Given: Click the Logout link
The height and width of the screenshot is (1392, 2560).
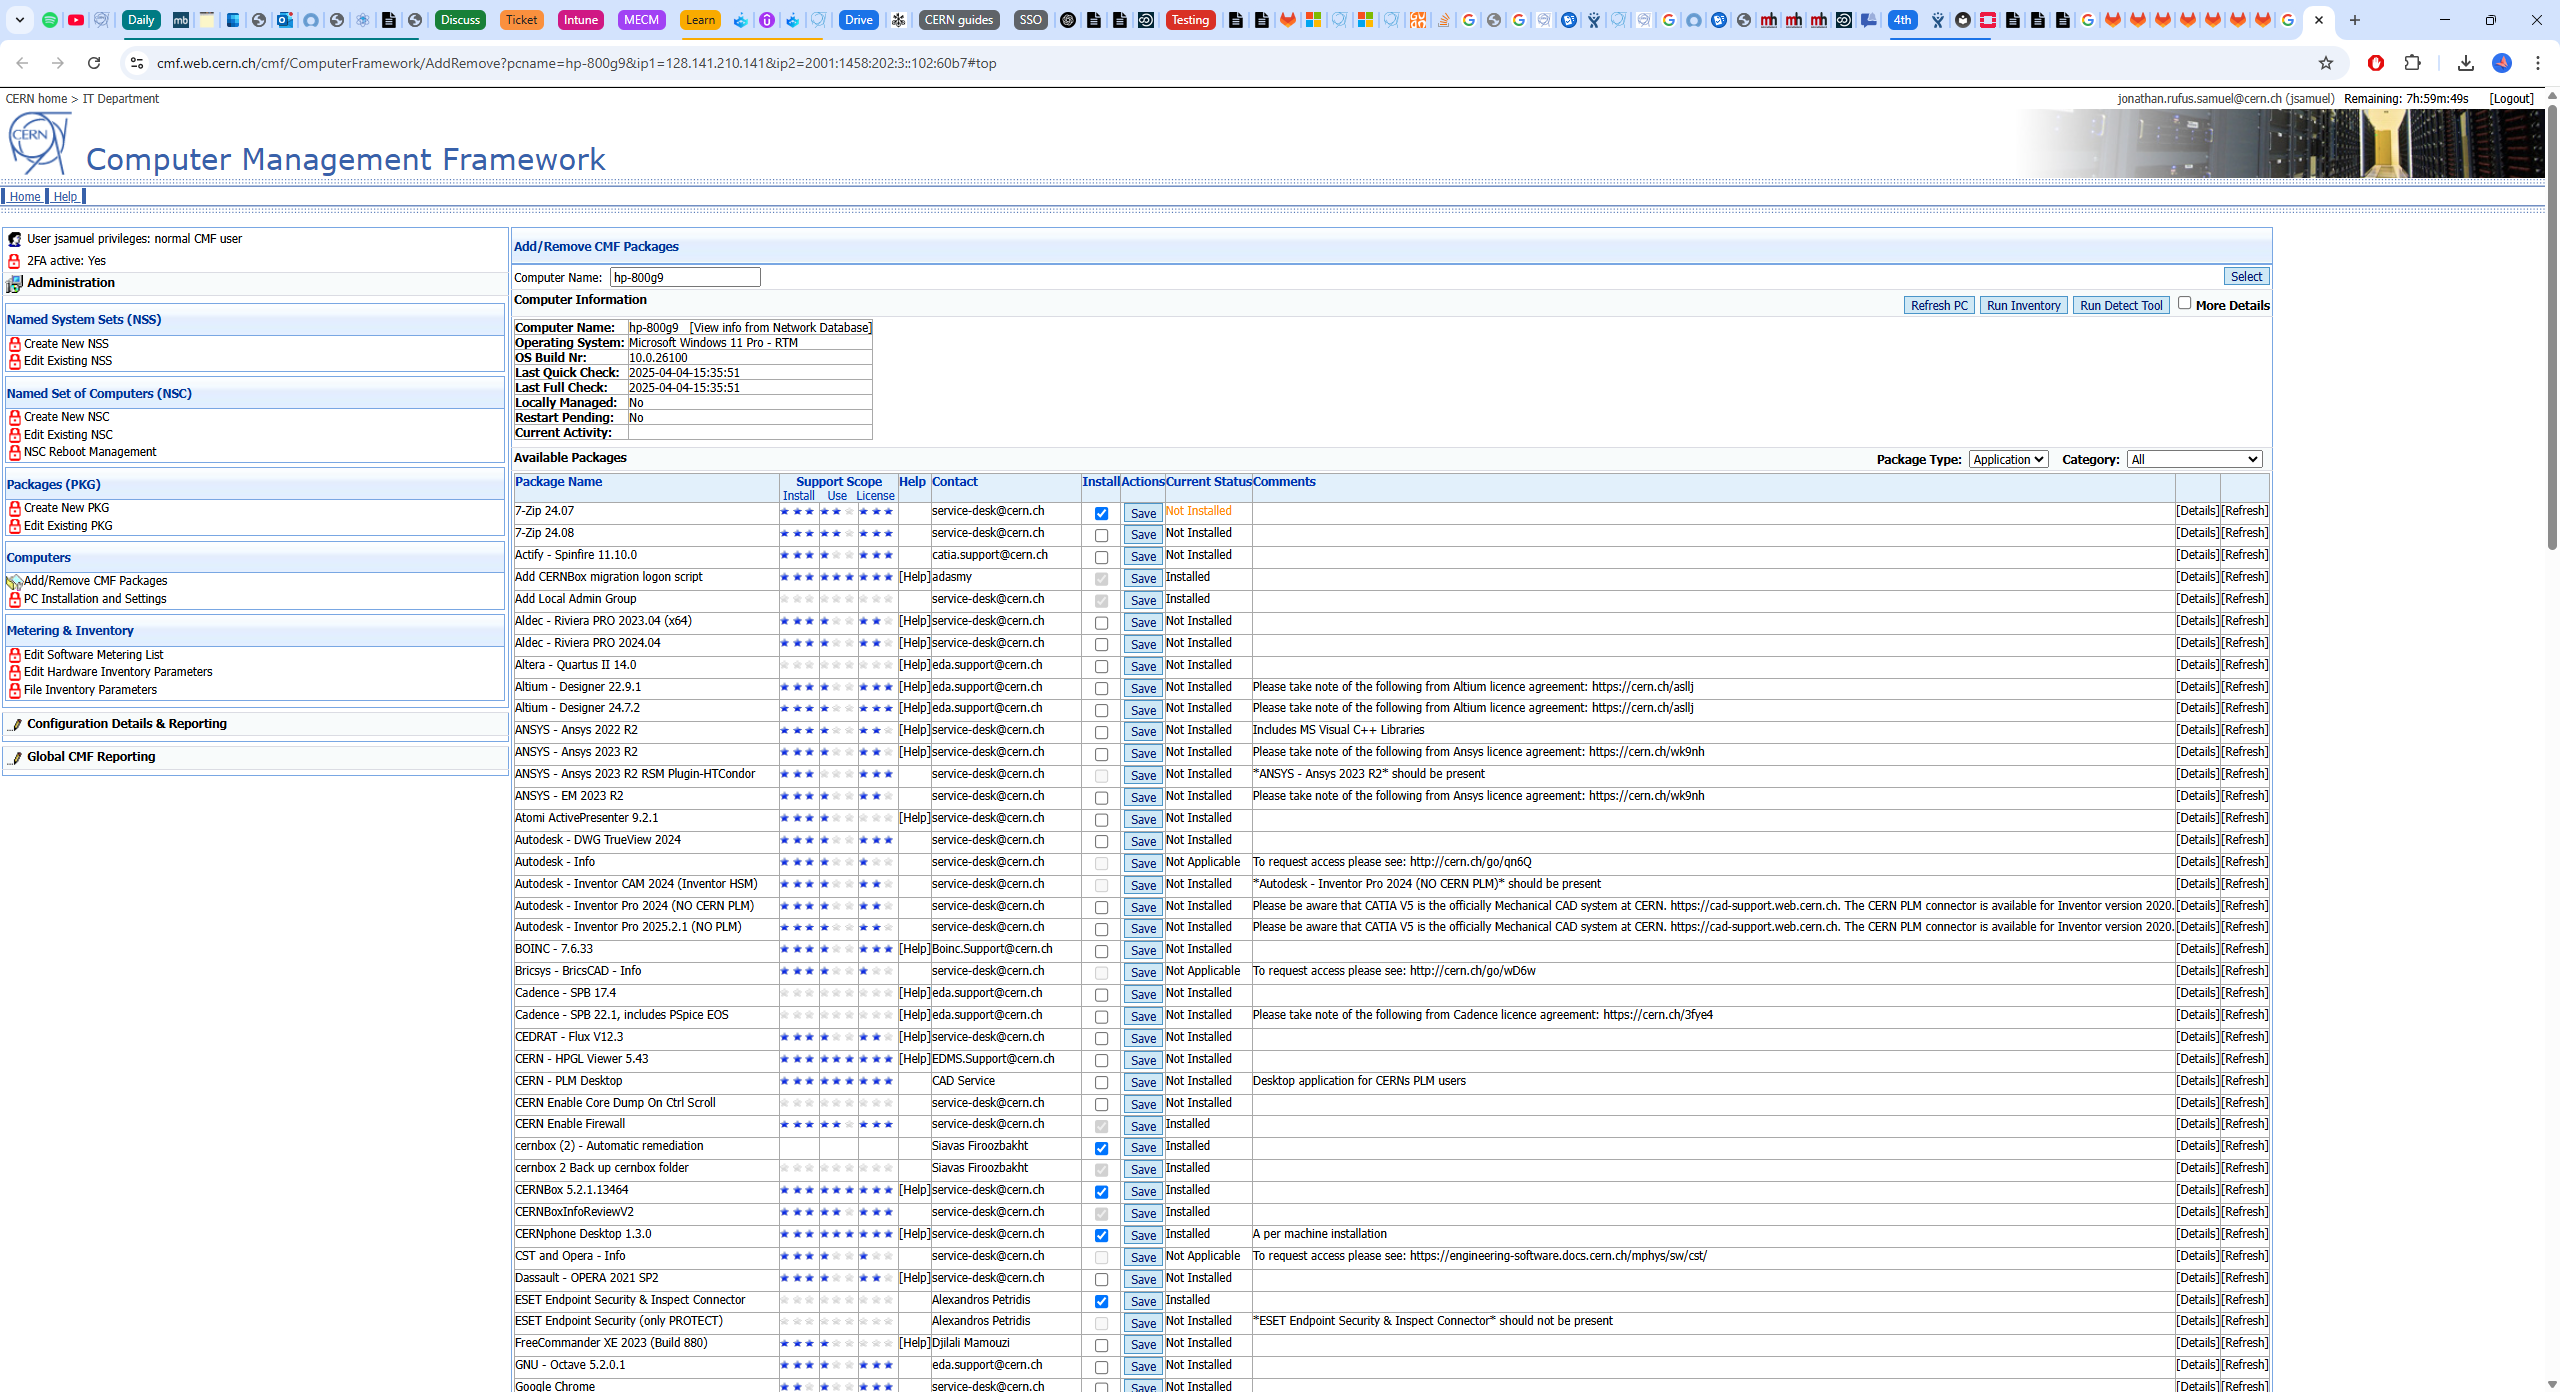Looking at the screenshot, I should coord(2511,99).
